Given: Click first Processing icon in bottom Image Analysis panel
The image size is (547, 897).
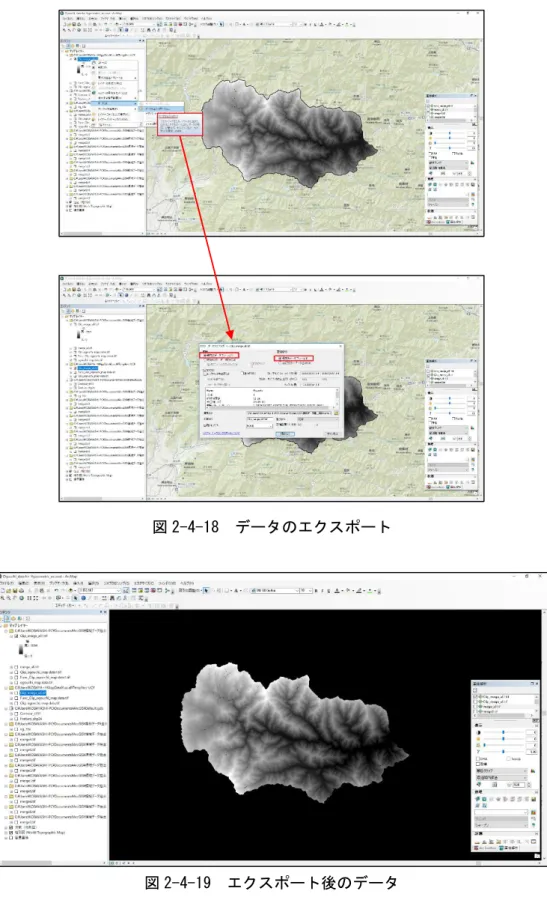Looking at the screenshot, I should pos(477,799).
